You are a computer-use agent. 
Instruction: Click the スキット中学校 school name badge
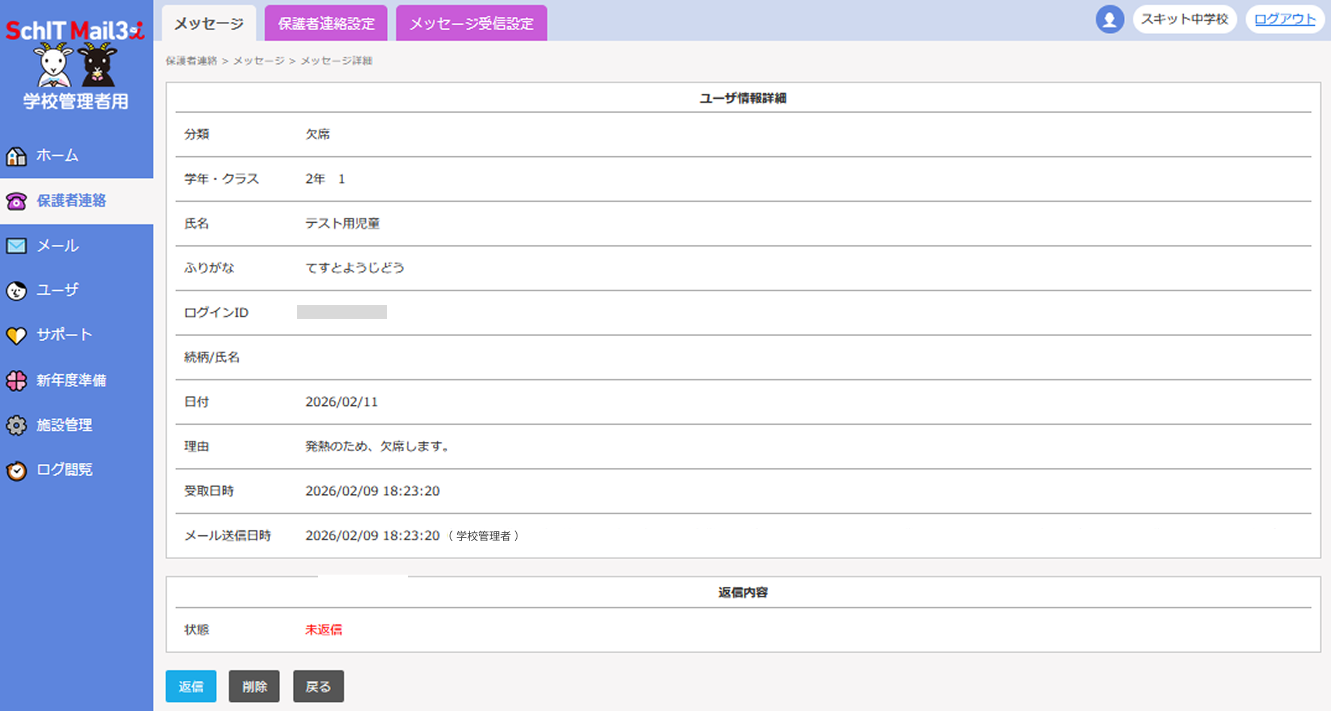click(x=1184, y=19)
